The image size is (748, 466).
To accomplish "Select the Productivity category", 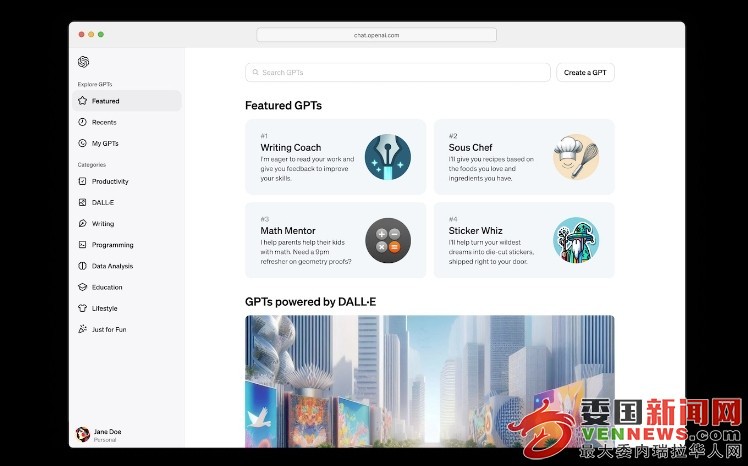I will [127, 181].
